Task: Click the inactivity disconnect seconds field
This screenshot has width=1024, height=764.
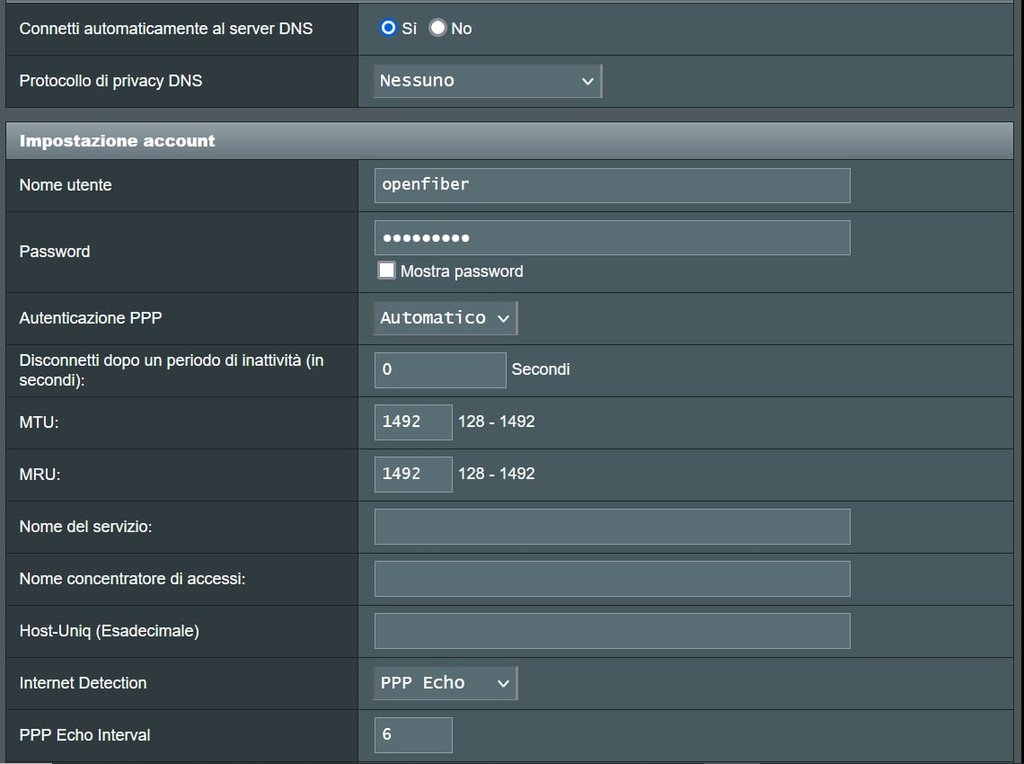Action: pyautogui.click(x=440, y=370)
